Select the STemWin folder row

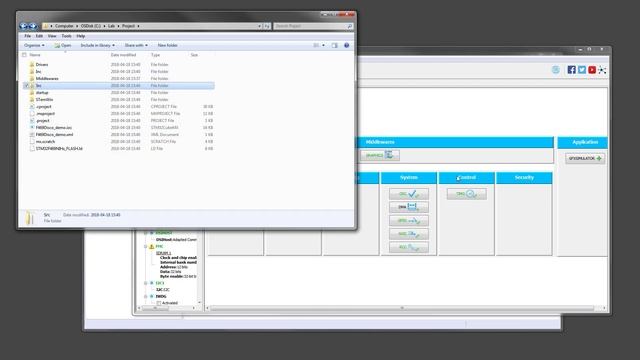[118, 100]
